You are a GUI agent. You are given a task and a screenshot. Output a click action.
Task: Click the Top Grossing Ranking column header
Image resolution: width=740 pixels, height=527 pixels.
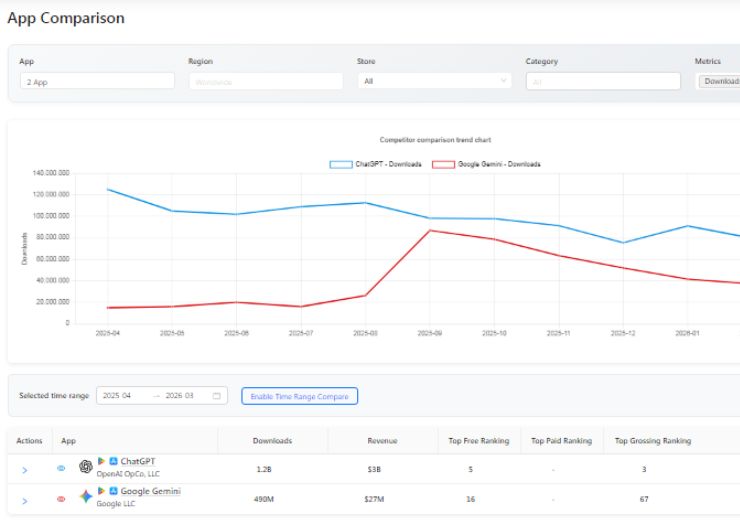653,441
